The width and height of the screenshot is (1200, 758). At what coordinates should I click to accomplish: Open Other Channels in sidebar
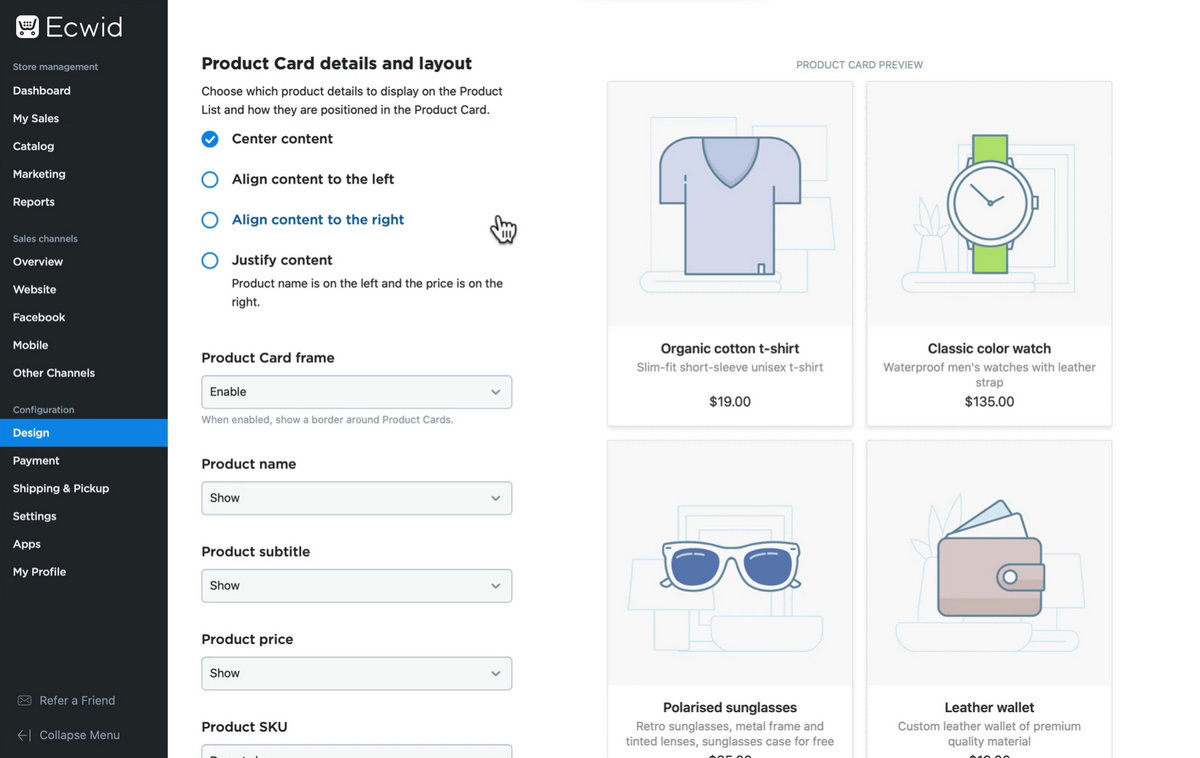click(54, 373)
